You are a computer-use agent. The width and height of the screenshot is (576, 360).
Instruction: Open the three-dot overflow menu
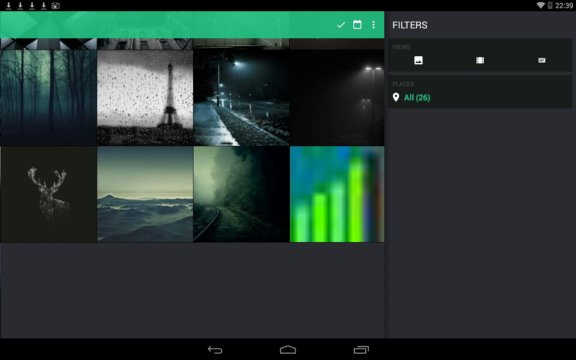[x=373, y=25]
